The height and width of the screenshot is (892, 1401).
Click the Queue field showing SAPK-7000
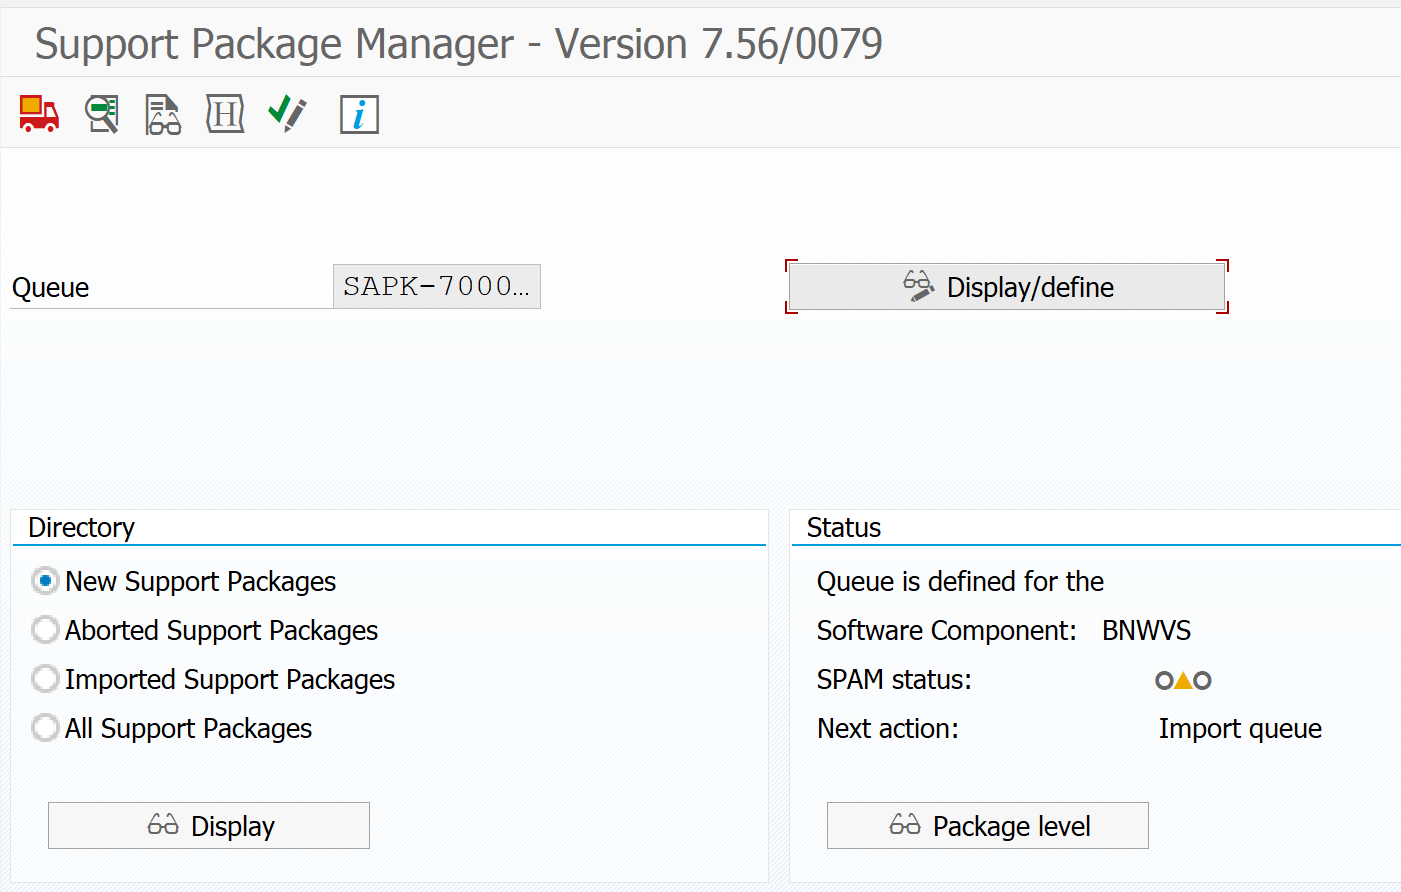[436, 287]
